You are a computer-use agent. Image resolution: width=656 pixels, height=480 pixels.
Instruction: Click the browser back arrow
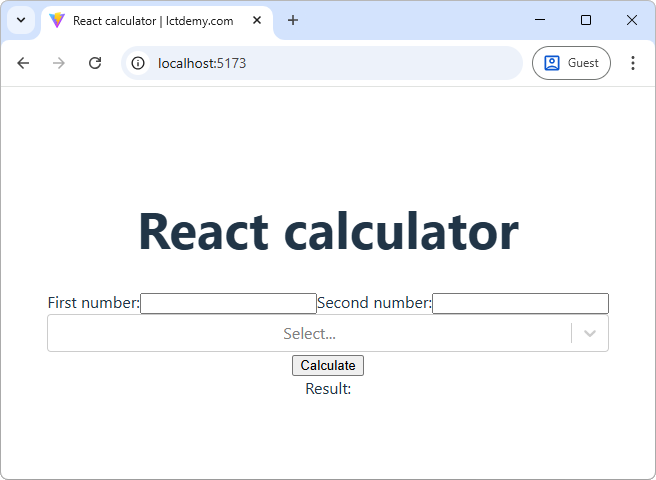coord(23,63)
